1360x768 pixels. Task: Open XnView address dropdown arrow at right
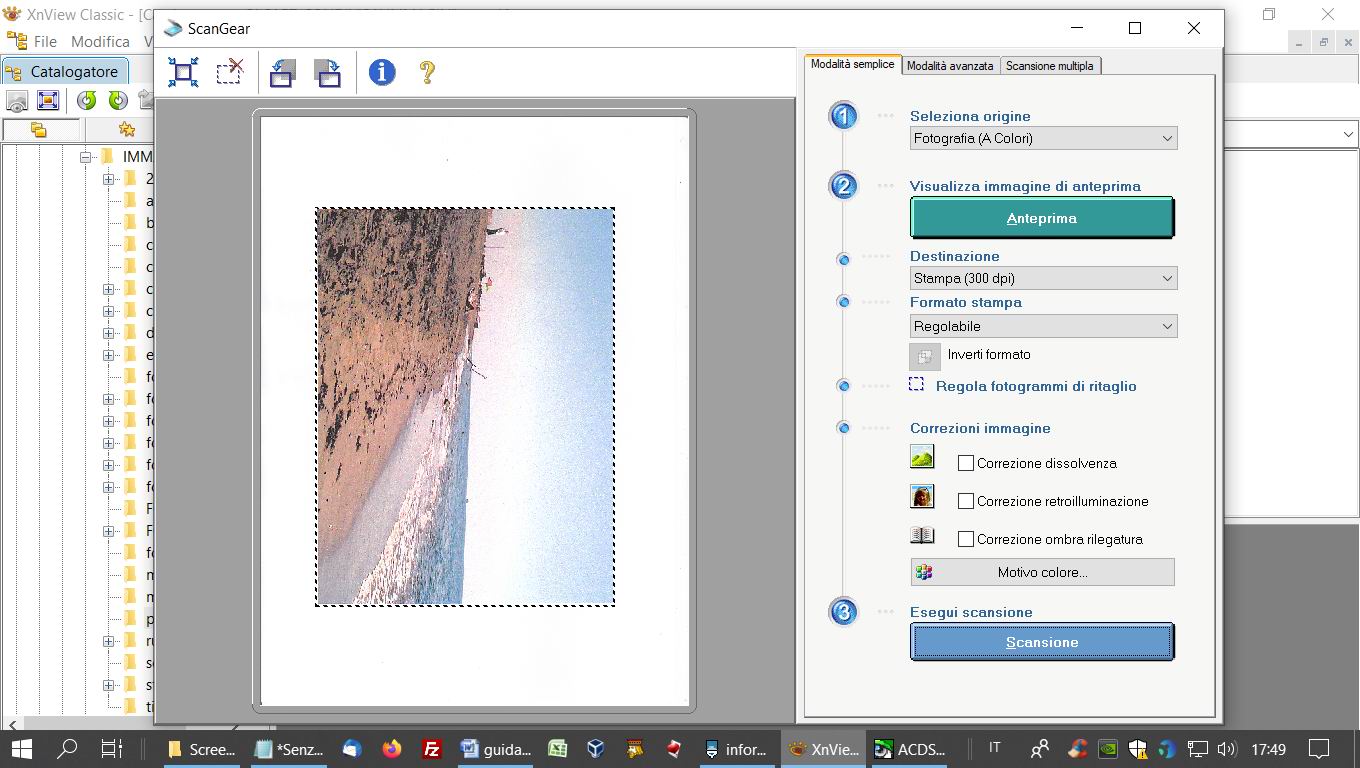coord(1348,134)
